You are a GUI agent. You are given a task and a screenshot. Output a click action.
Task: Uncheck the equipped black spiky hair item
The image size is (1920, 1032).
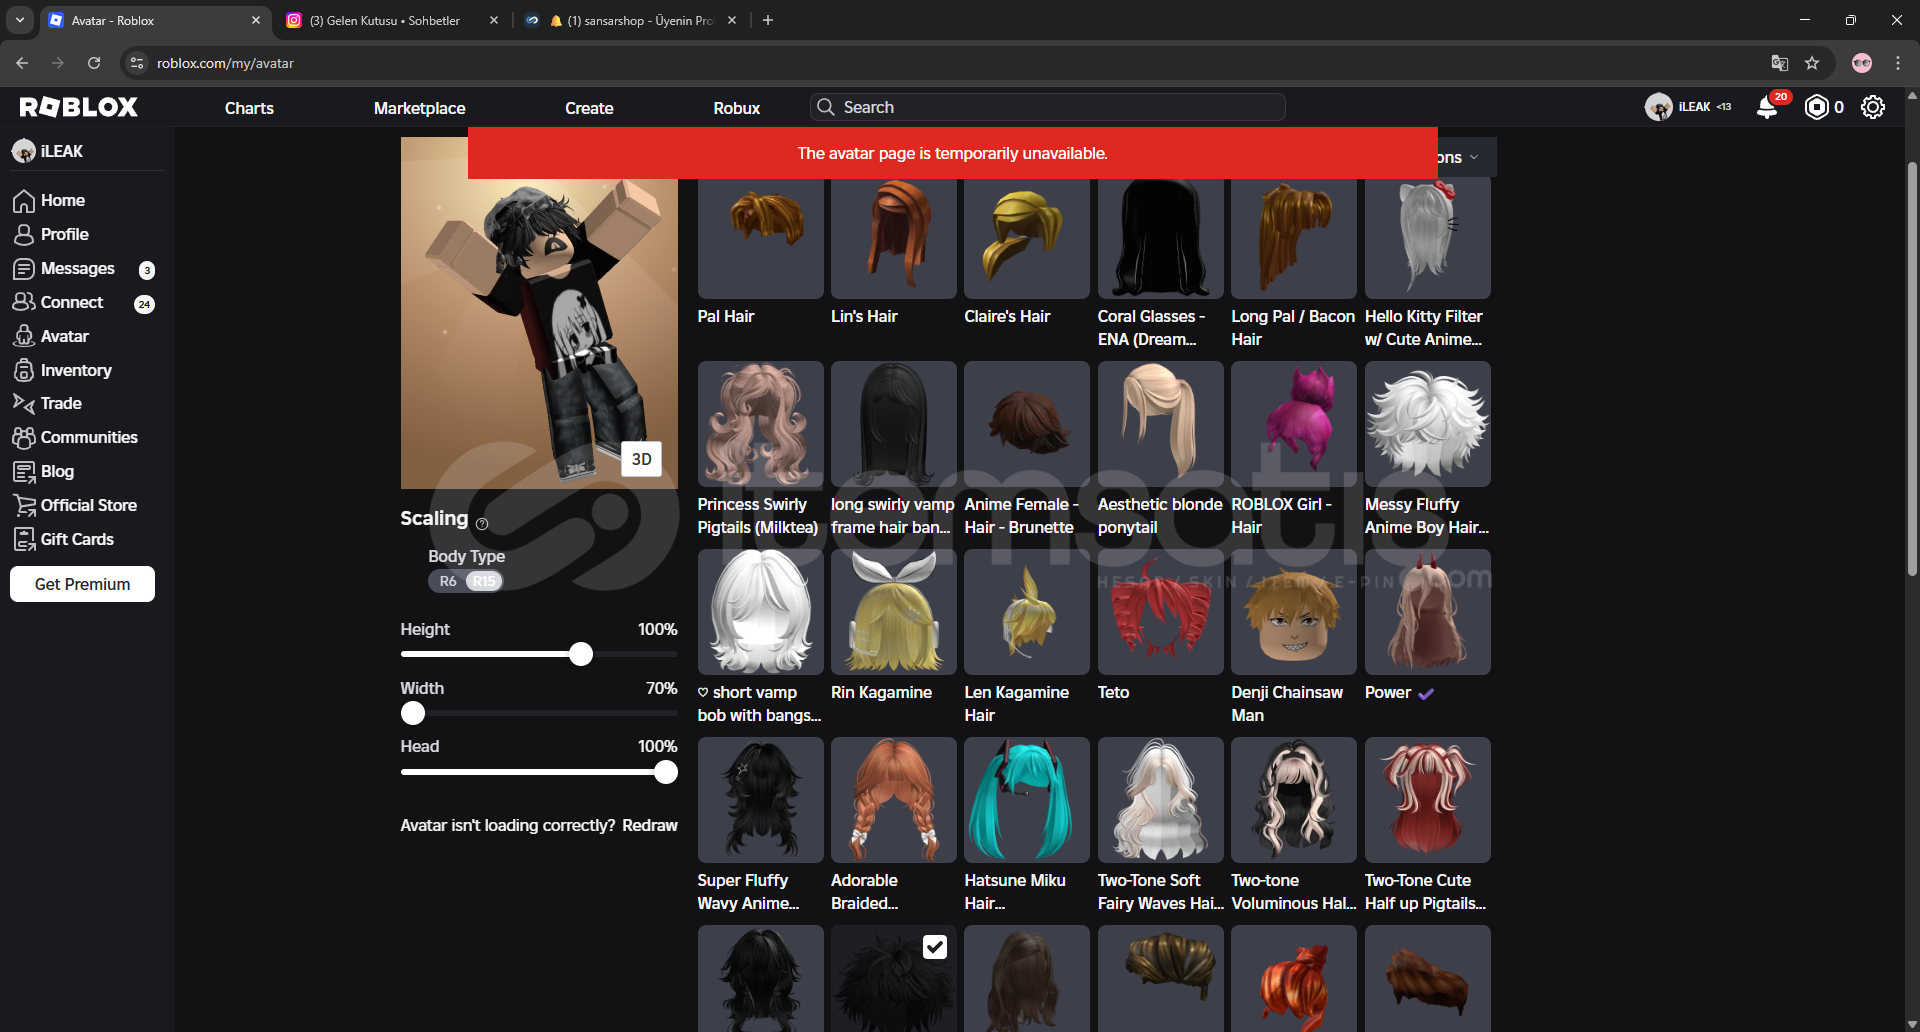coord(934,947)
